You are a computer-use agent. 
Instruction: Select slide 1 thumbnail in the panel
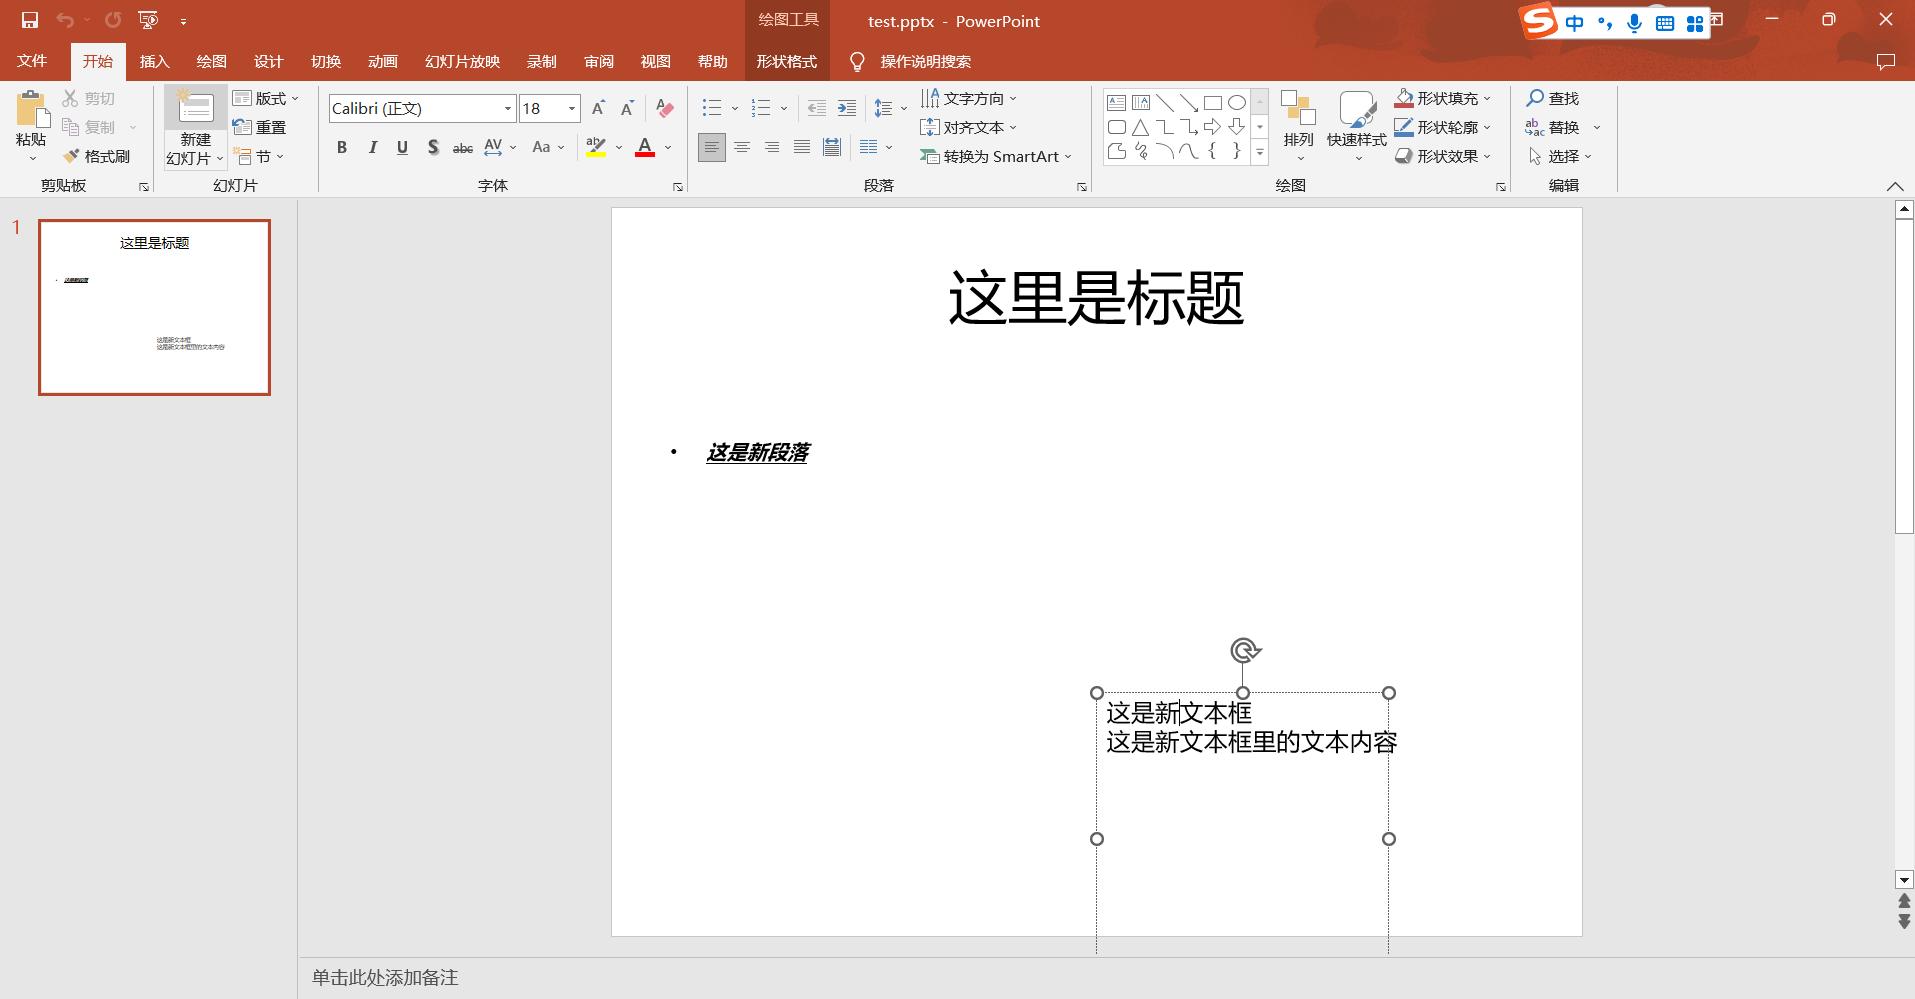coord(154,307)
